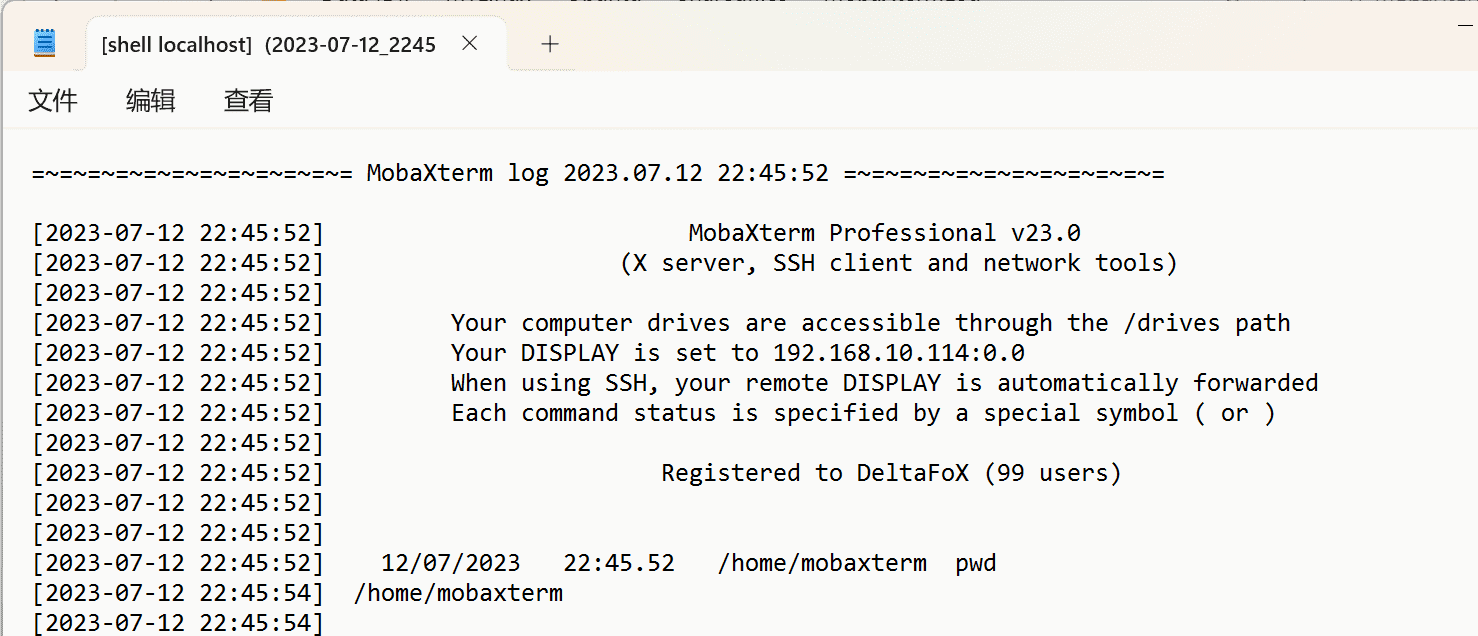1478x636 pixels.
Task: Click the '12/07/2023' date in prompt line
Action: [451, 563]
